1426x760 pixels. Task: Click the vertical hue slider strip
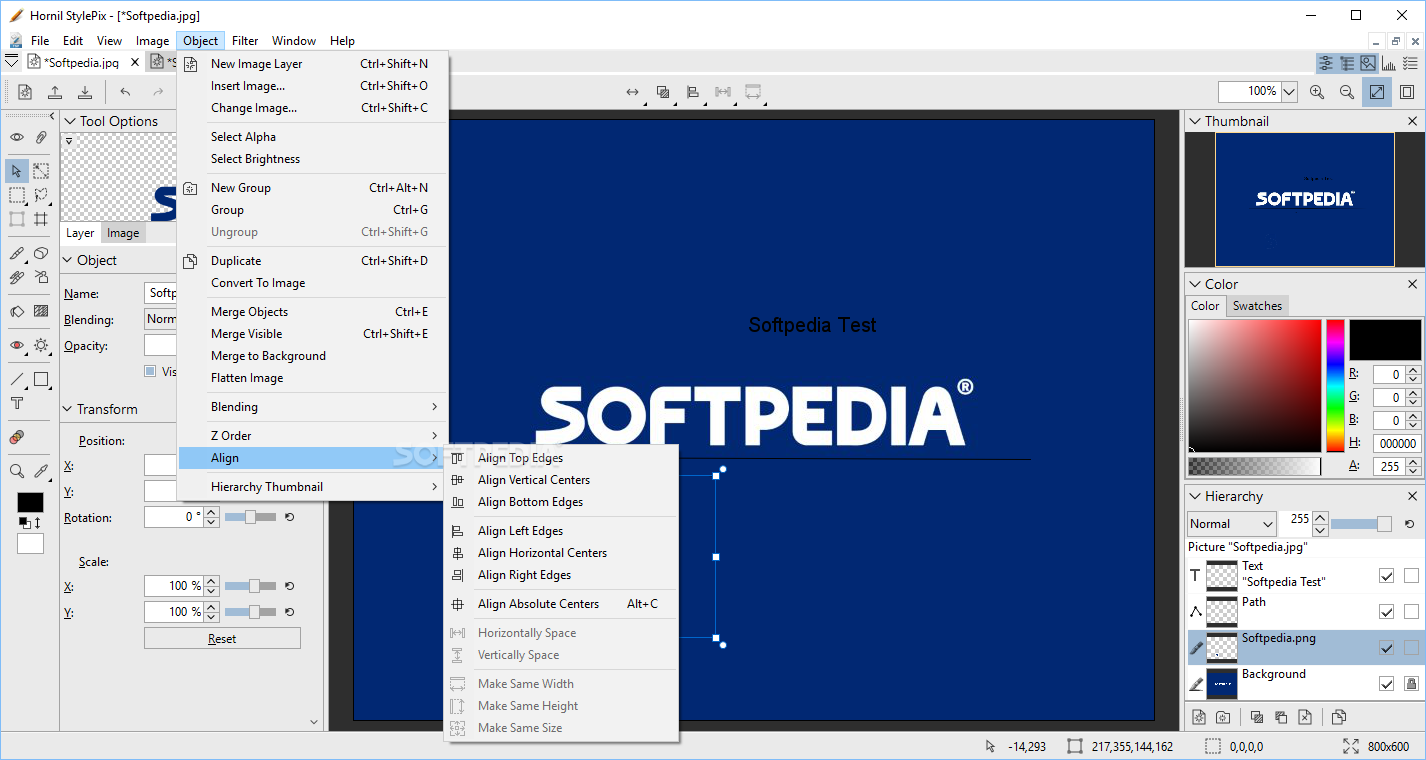(x=1335, y=386)
